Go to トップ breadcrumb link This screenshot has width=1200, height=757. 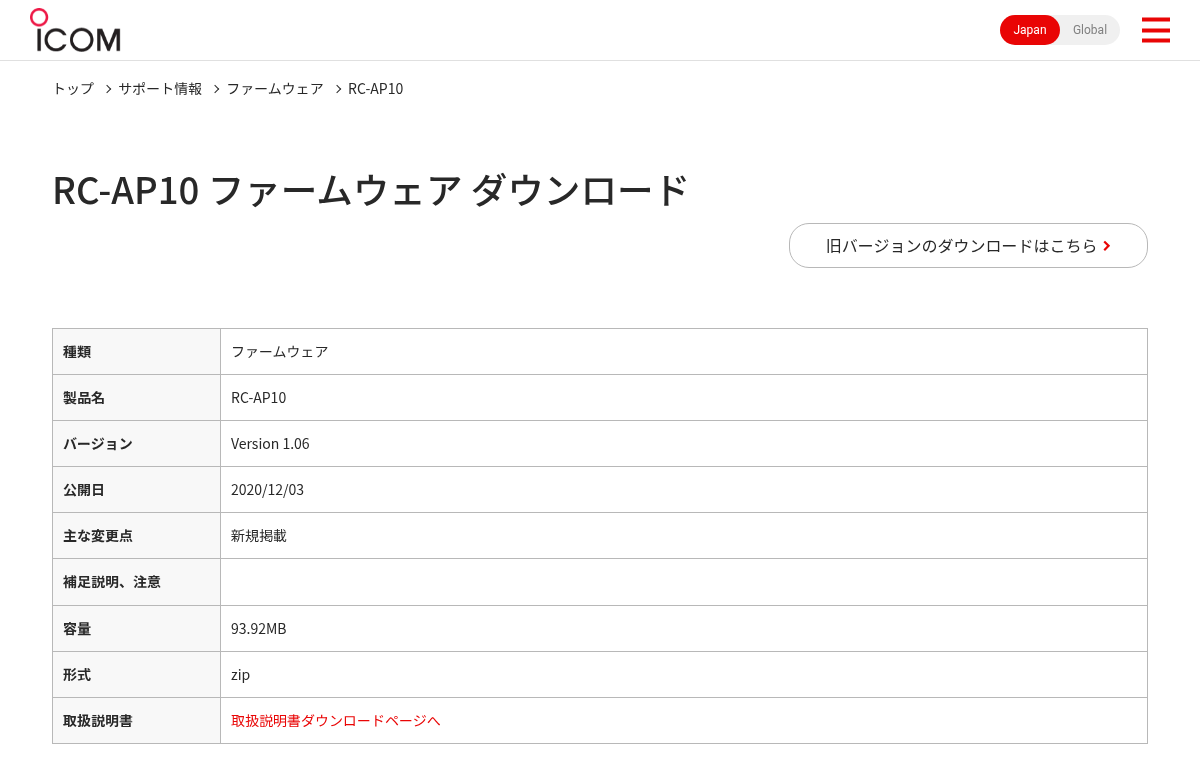pyautogui.click(x=73, y=88)
